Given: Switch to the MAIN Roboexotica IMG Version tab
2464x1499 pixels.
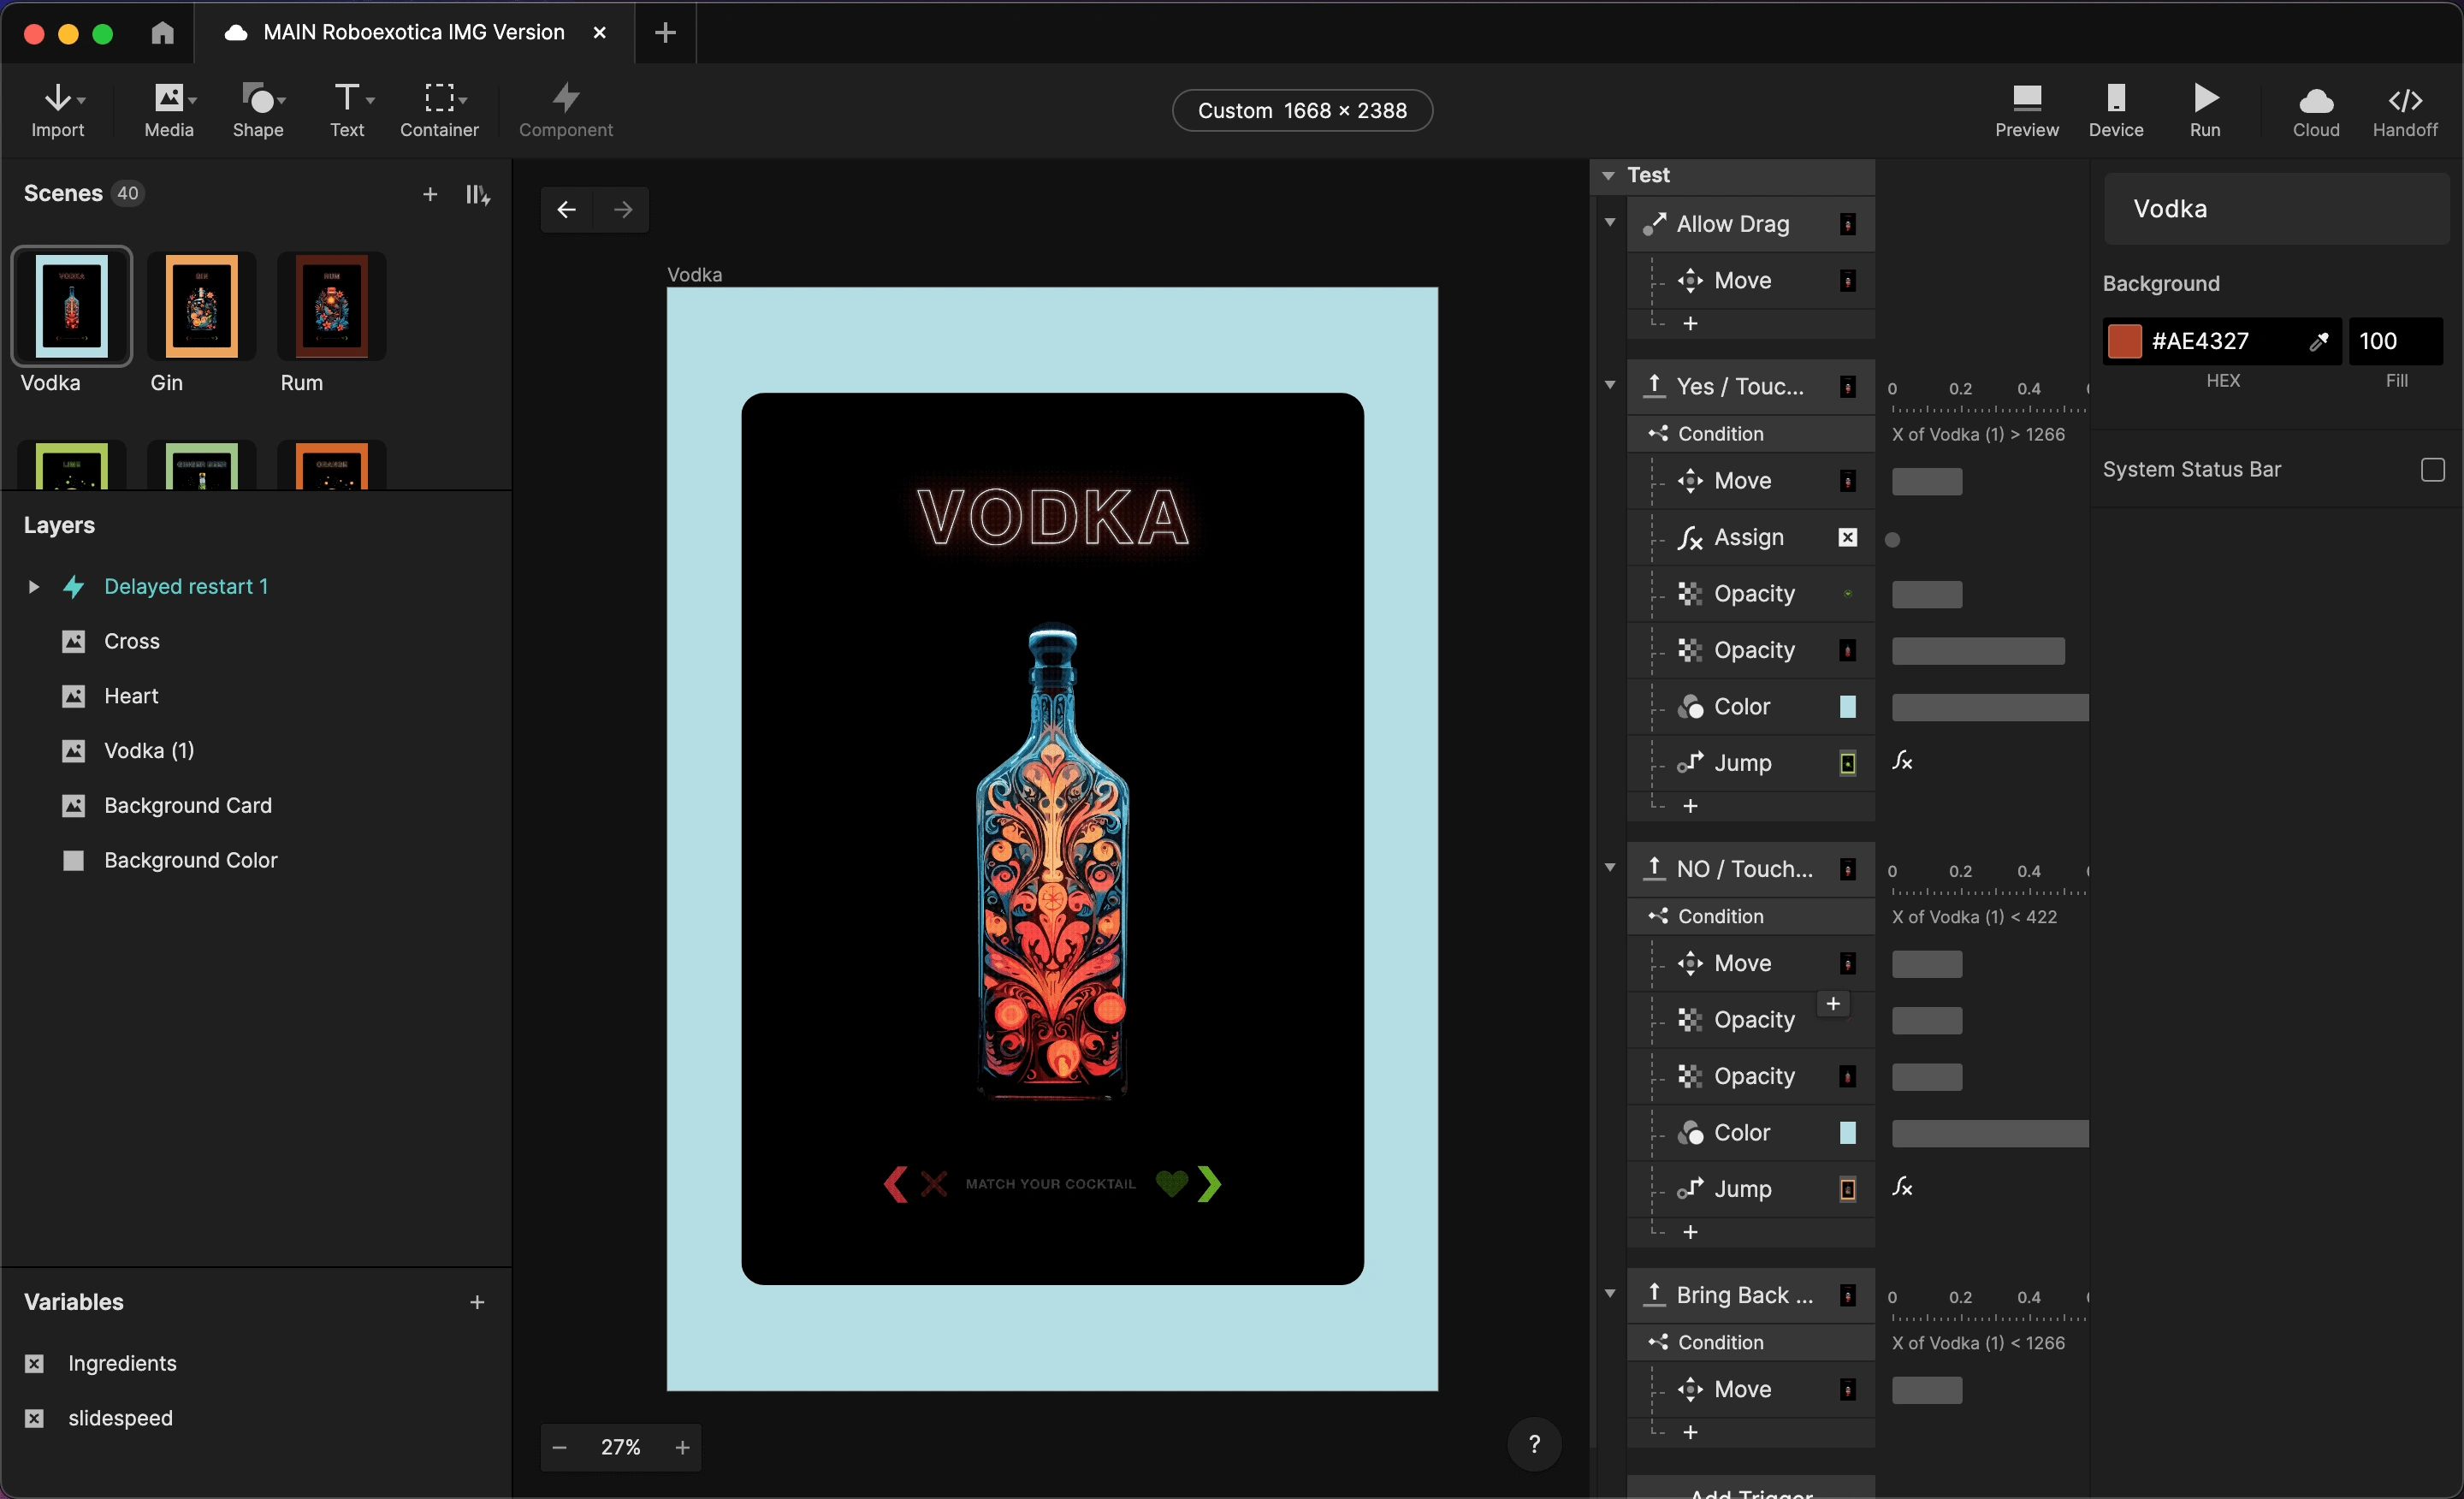Looking at the screenshot, I should [414, 33].
